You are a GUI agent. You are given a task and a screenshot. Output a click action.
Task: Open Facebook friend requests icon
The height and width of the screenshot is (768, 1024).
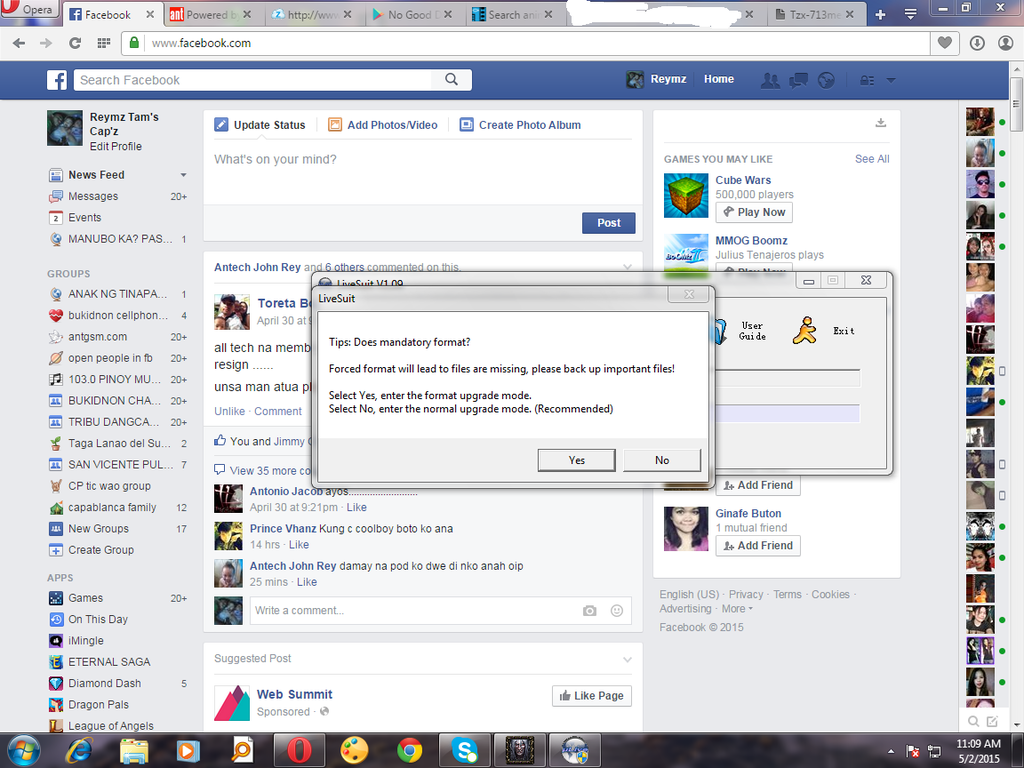click(770, 80)
